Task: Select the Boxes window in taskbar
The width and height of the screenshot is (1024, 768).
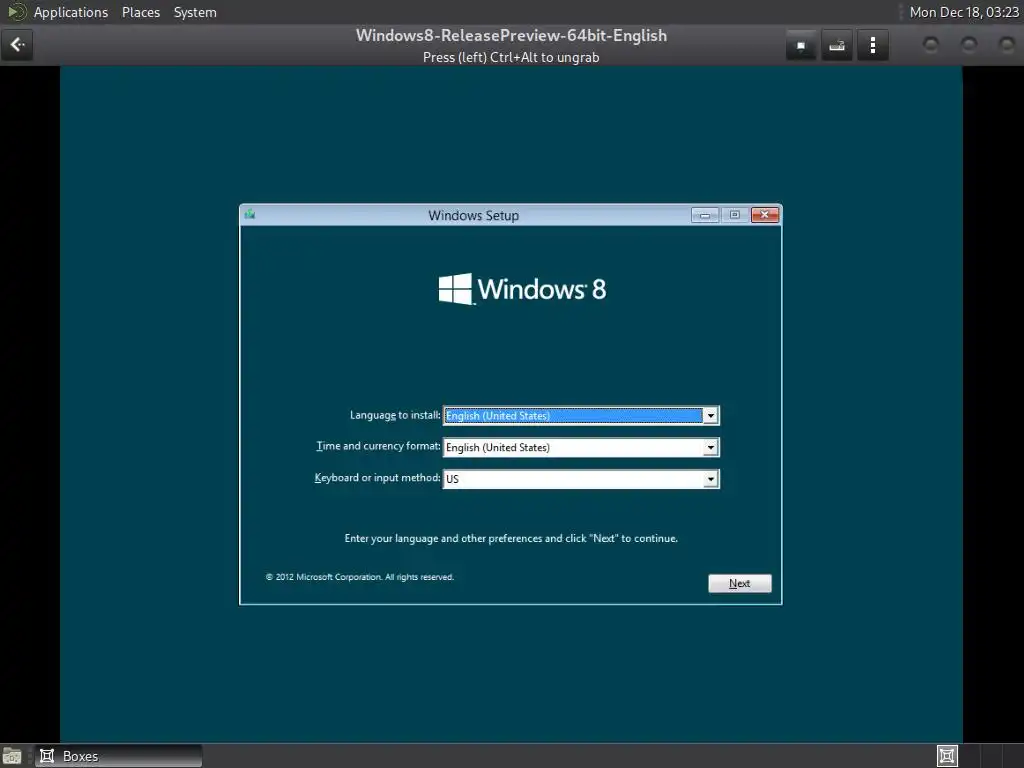Action: tap(118, 756)
